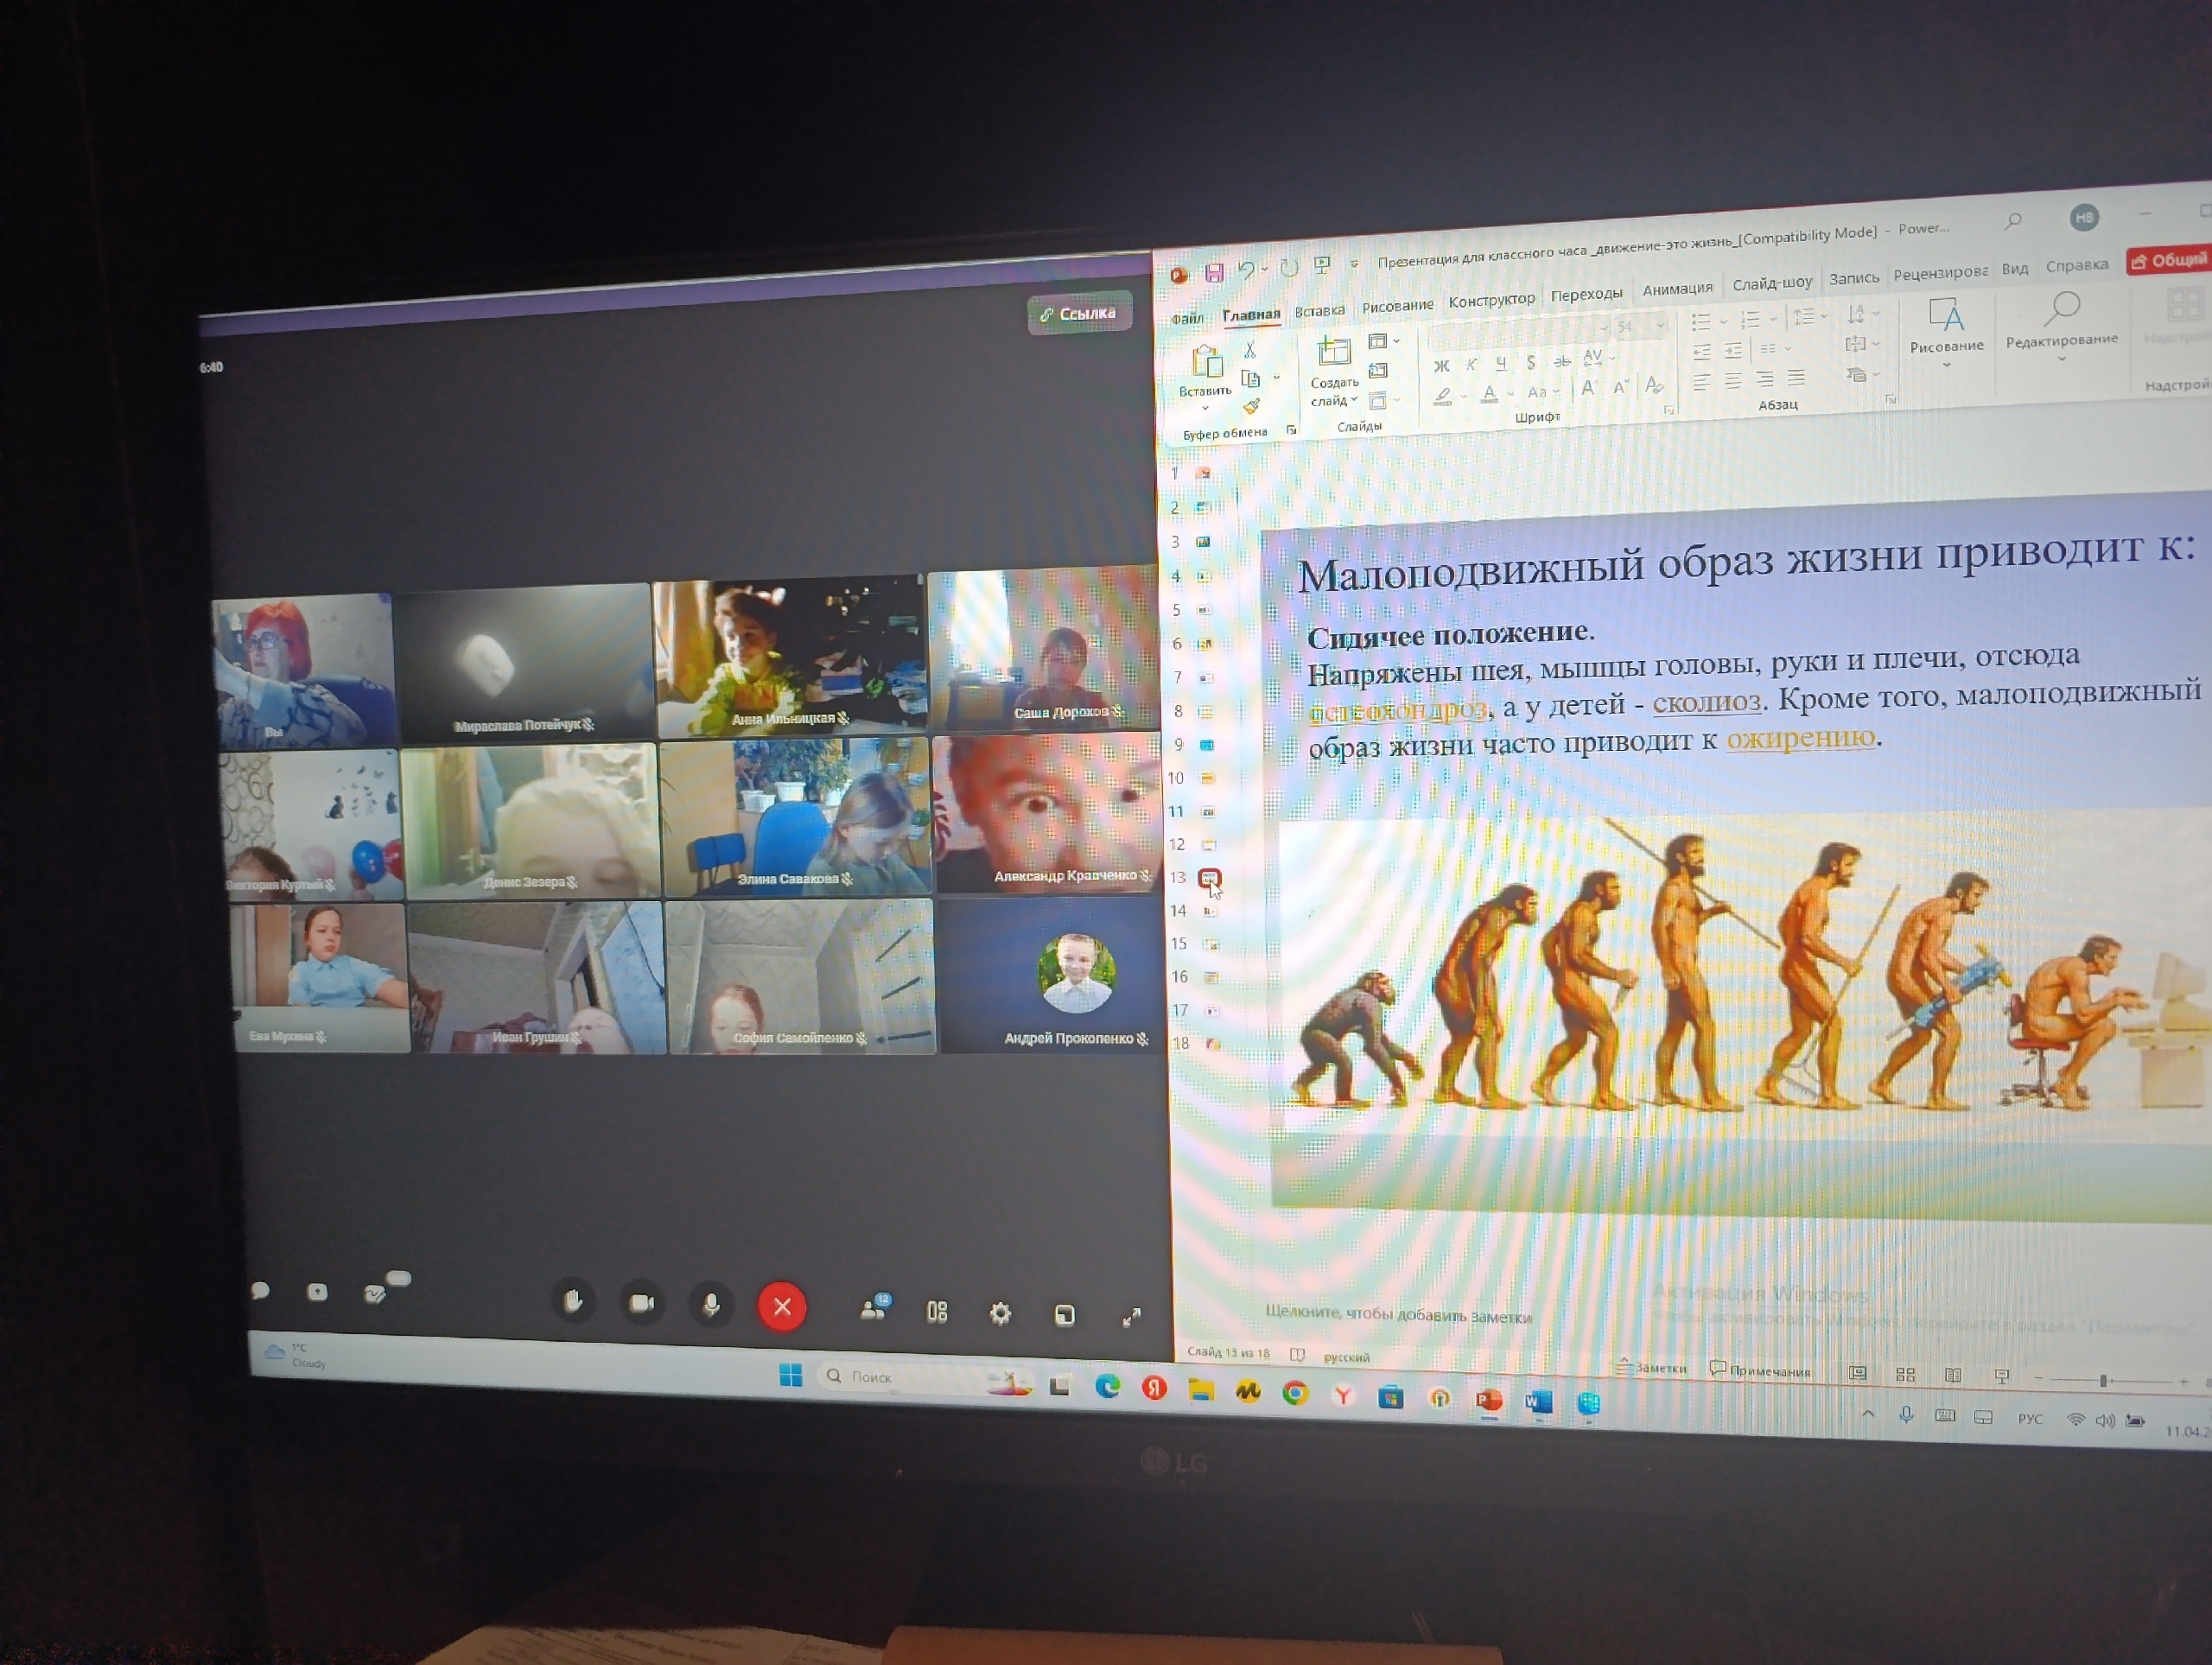This screenshot has width=2212, height=1665.
Task: Switch to the Слайд-шоу tab
Action: click(1771, 283)
